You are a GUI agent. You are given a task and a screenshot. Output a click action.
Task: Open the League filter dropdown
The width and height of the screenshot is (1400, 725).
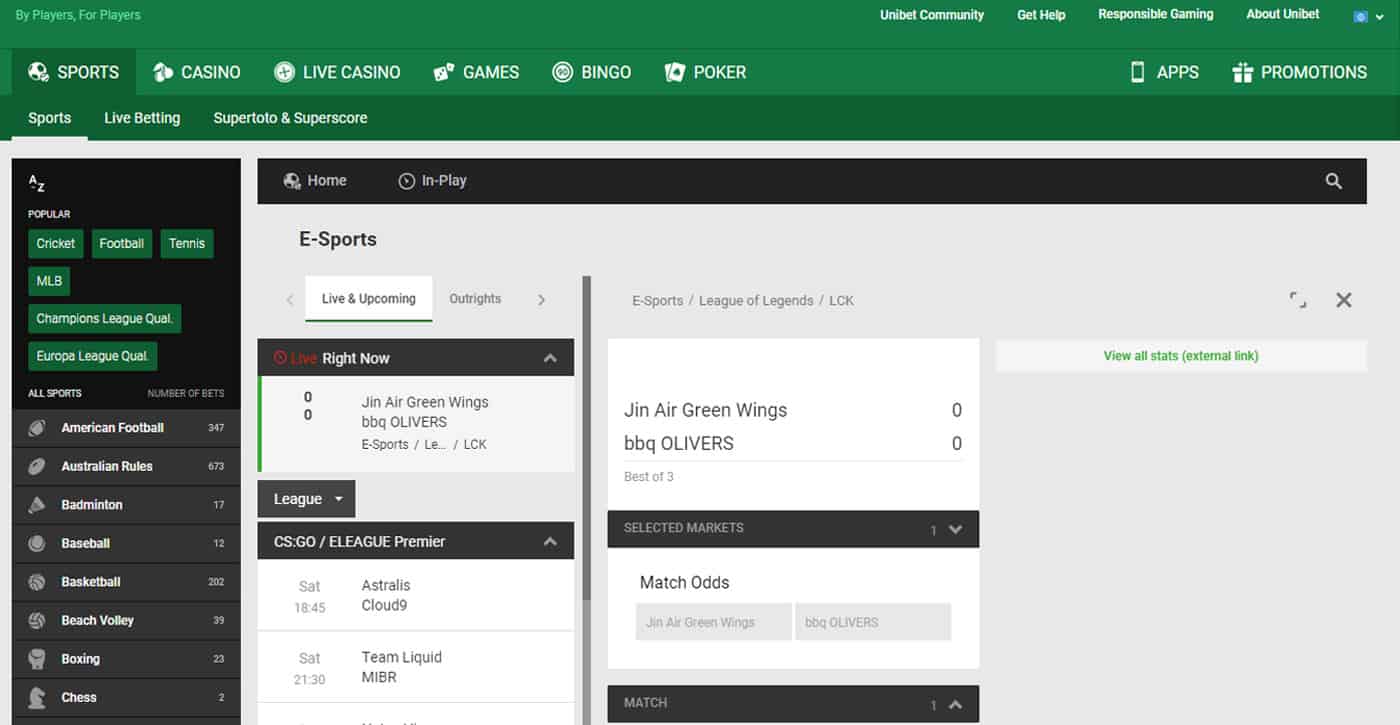[x=306, y=499]
